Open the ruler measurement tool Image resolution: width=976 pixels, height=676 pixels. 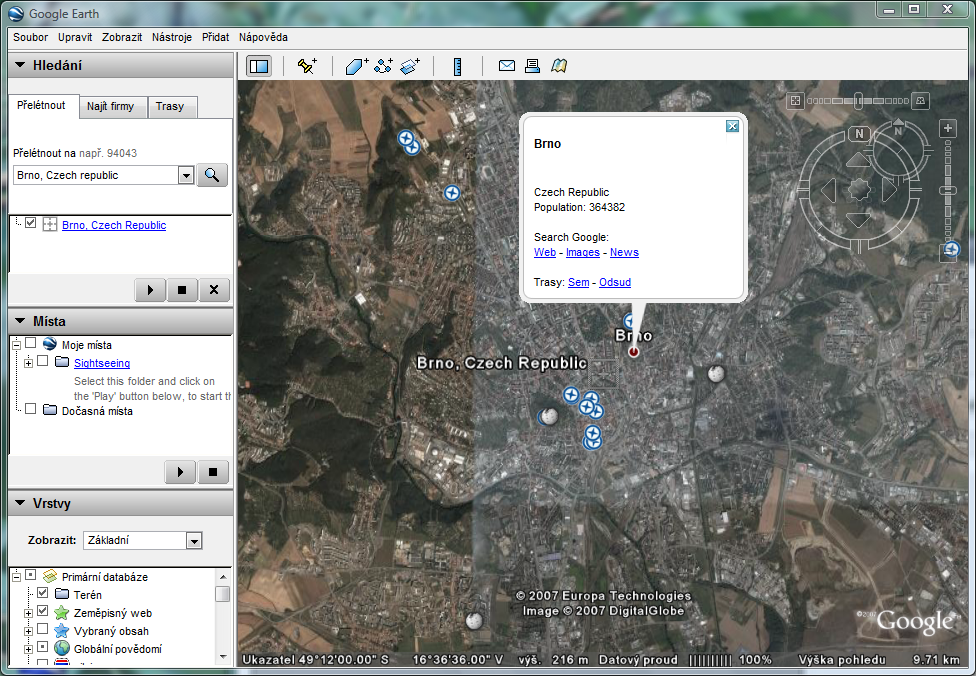click(x=458, y=66)
